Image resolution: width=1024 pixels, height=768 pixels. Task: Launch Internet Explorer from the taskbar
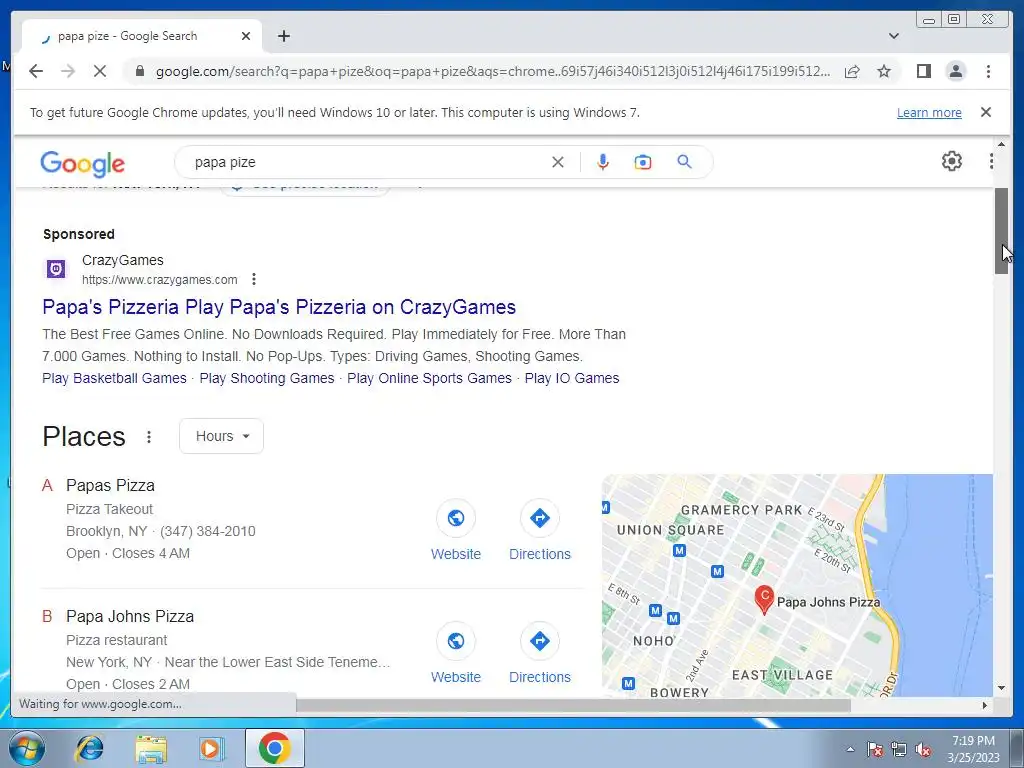pyautogui.click(x=89, y=748)
